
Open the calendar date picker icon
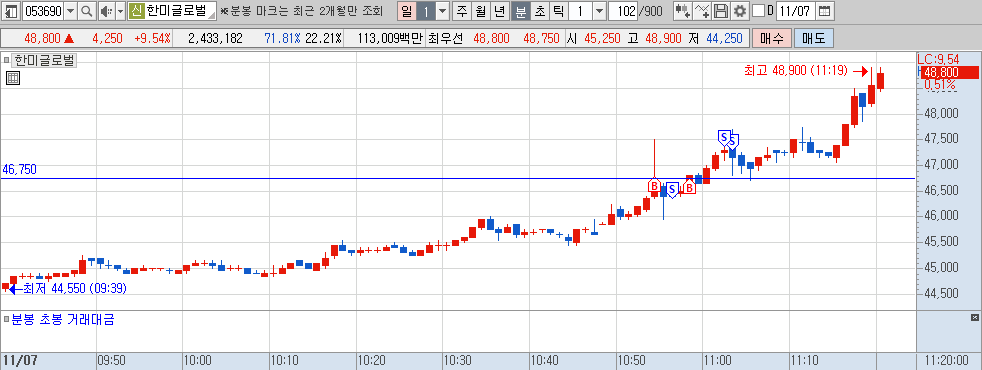point(825,11)
